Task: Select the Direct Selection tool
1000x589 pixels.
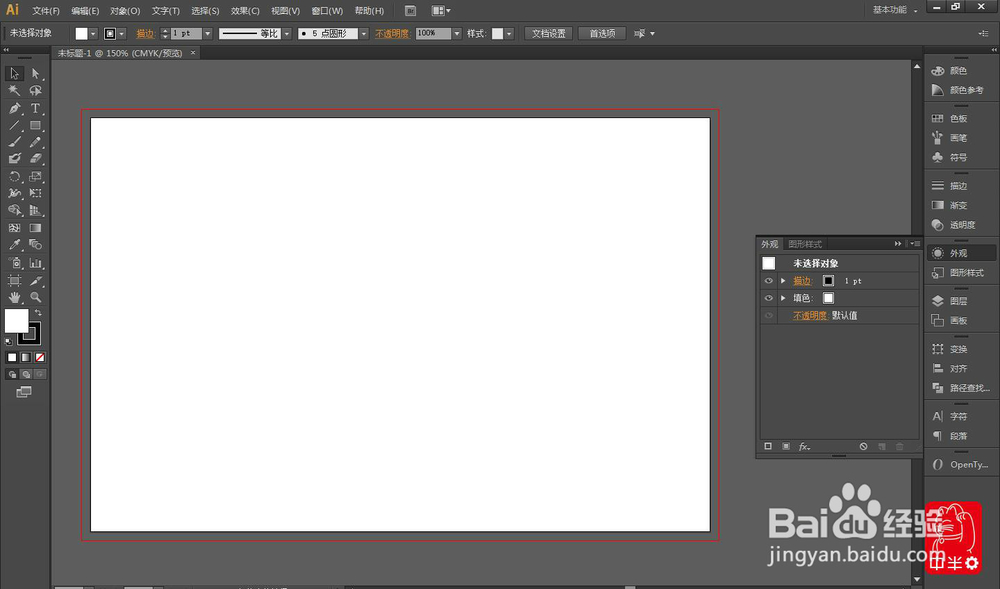Action: (x=36, y=73)
